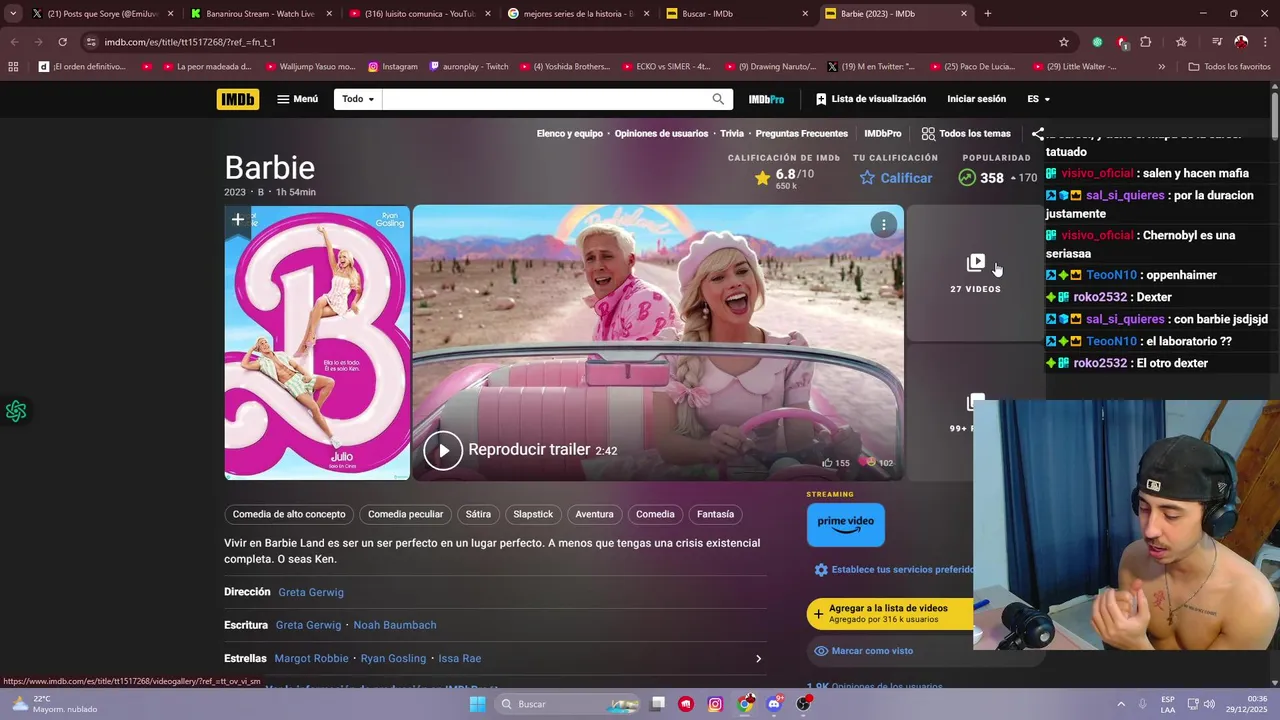1280x720 pixels.
Task: Open Issa Rae link
Action: pos(460,658)
